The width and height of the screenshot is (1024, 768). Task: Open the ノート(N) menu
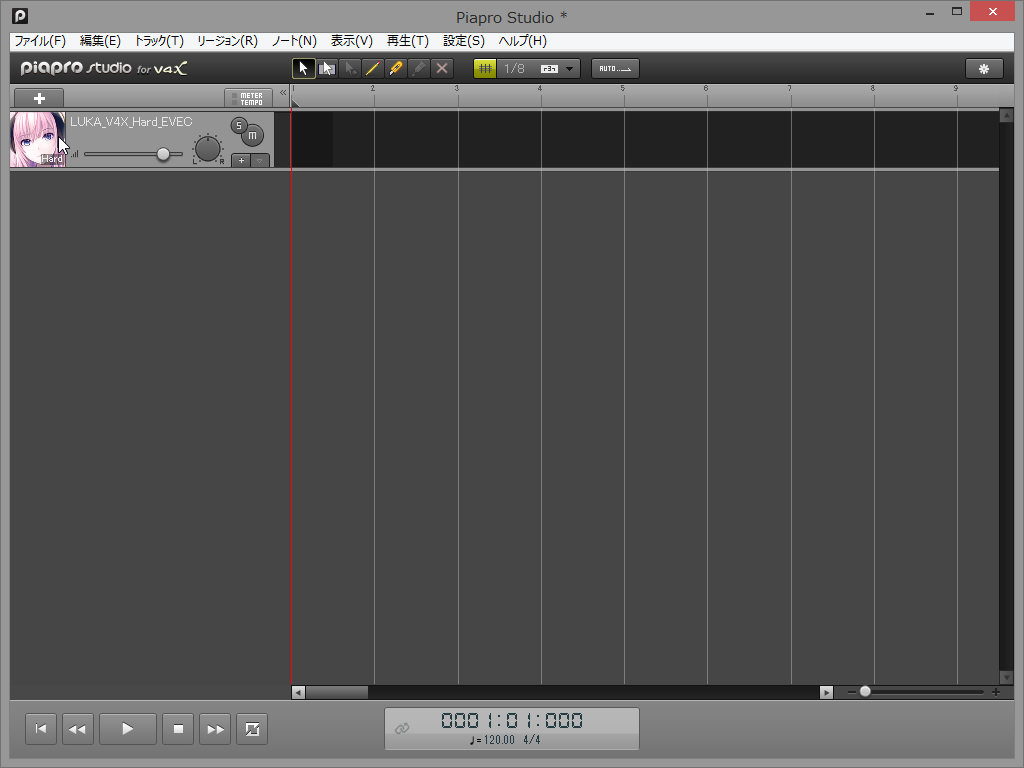coord(294,41)
